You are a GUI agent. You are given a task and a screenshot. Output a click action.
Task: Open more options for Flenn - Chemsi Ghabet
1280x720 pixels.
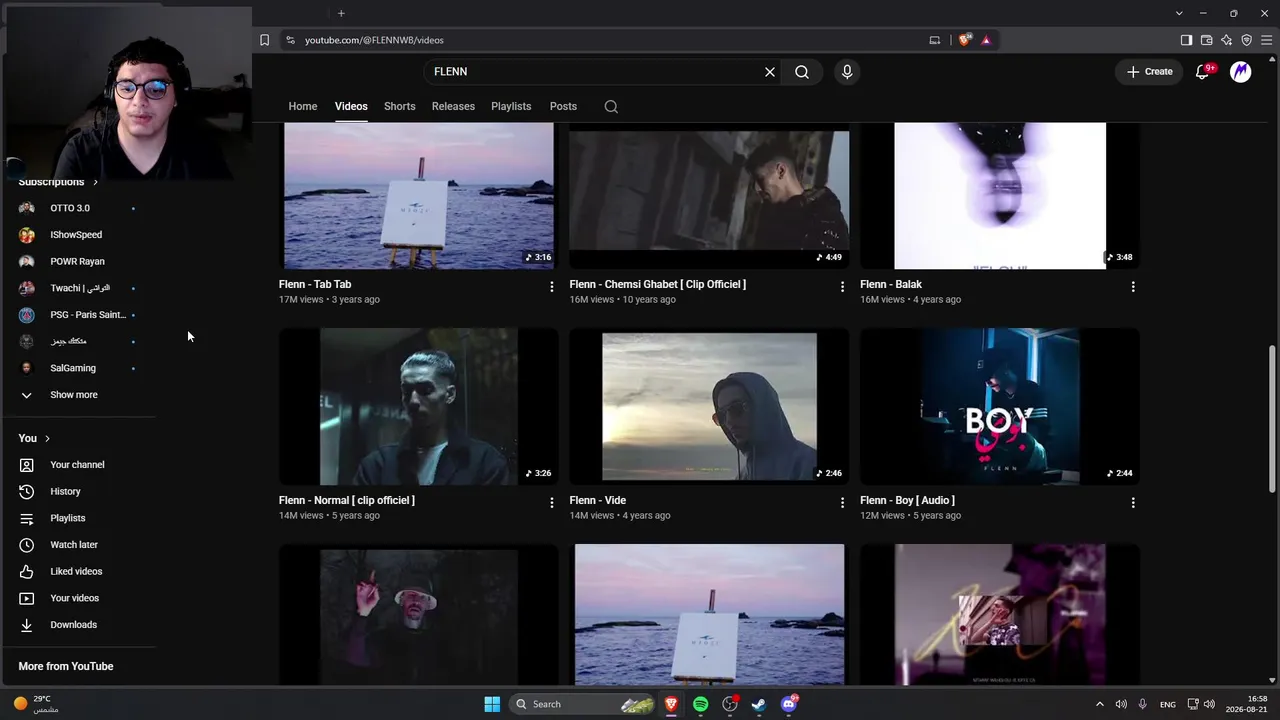(842, 287)
